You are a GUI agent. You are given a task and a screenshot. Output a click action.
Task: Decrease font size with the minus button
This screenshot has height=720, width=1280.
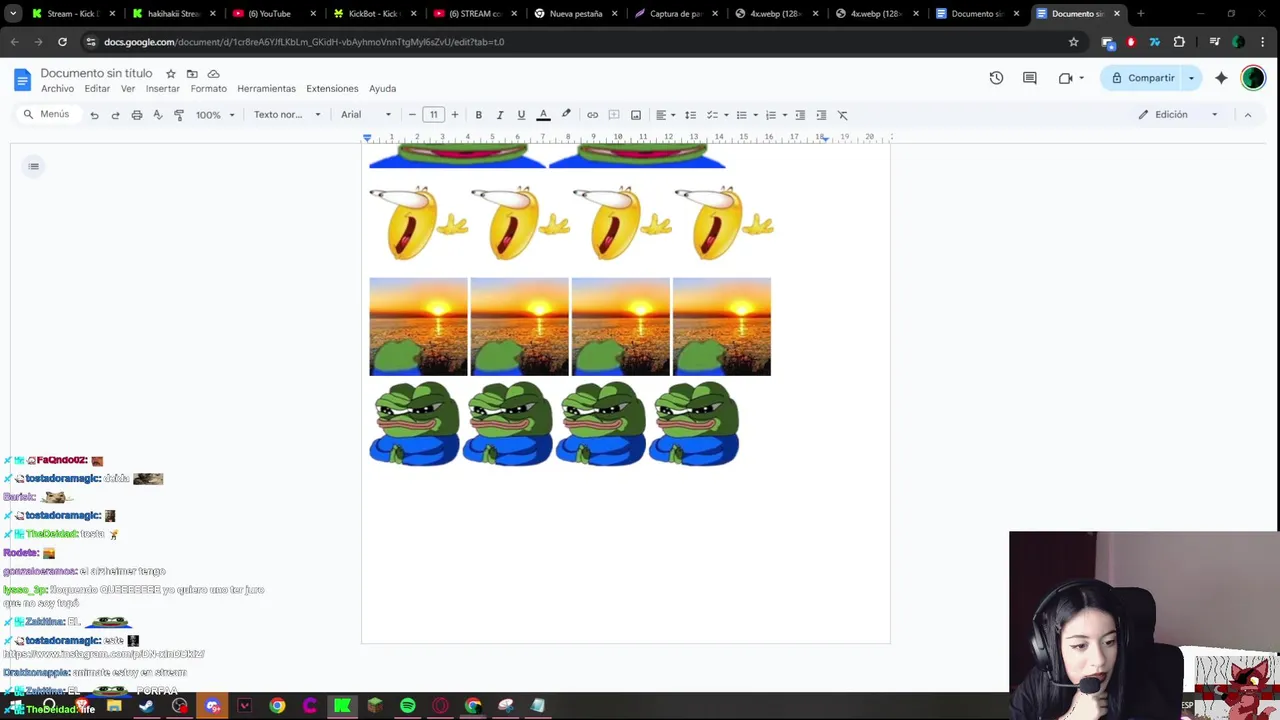[412, 115]
